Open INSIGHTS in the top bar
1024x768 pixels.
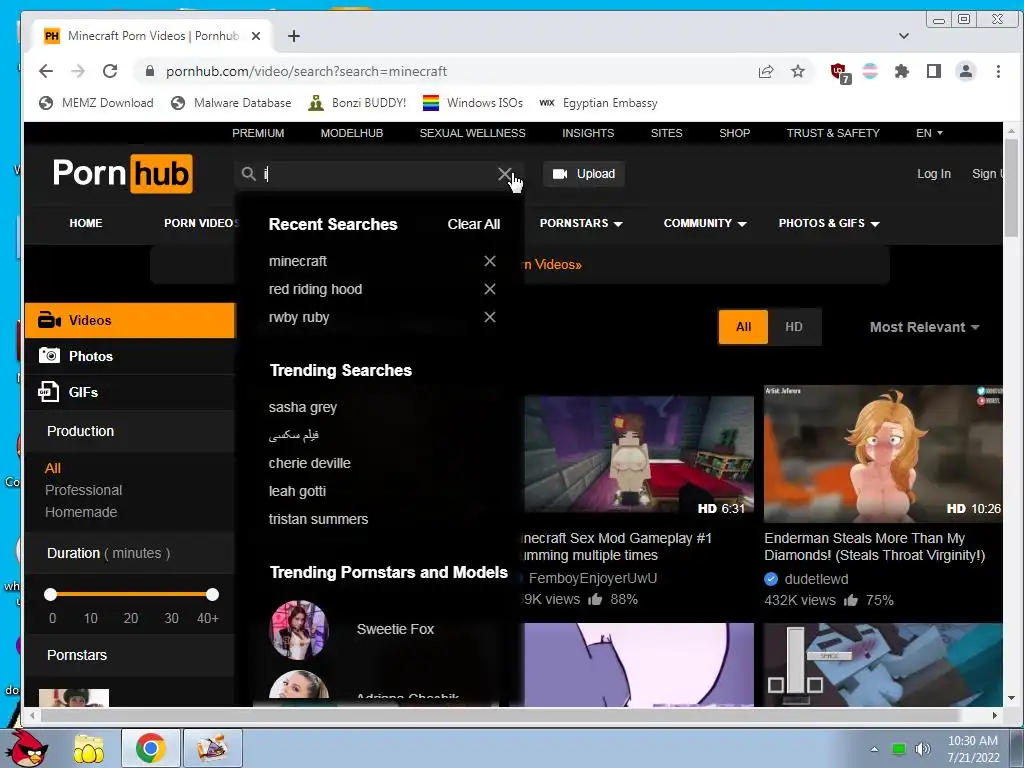click(588, 133)
